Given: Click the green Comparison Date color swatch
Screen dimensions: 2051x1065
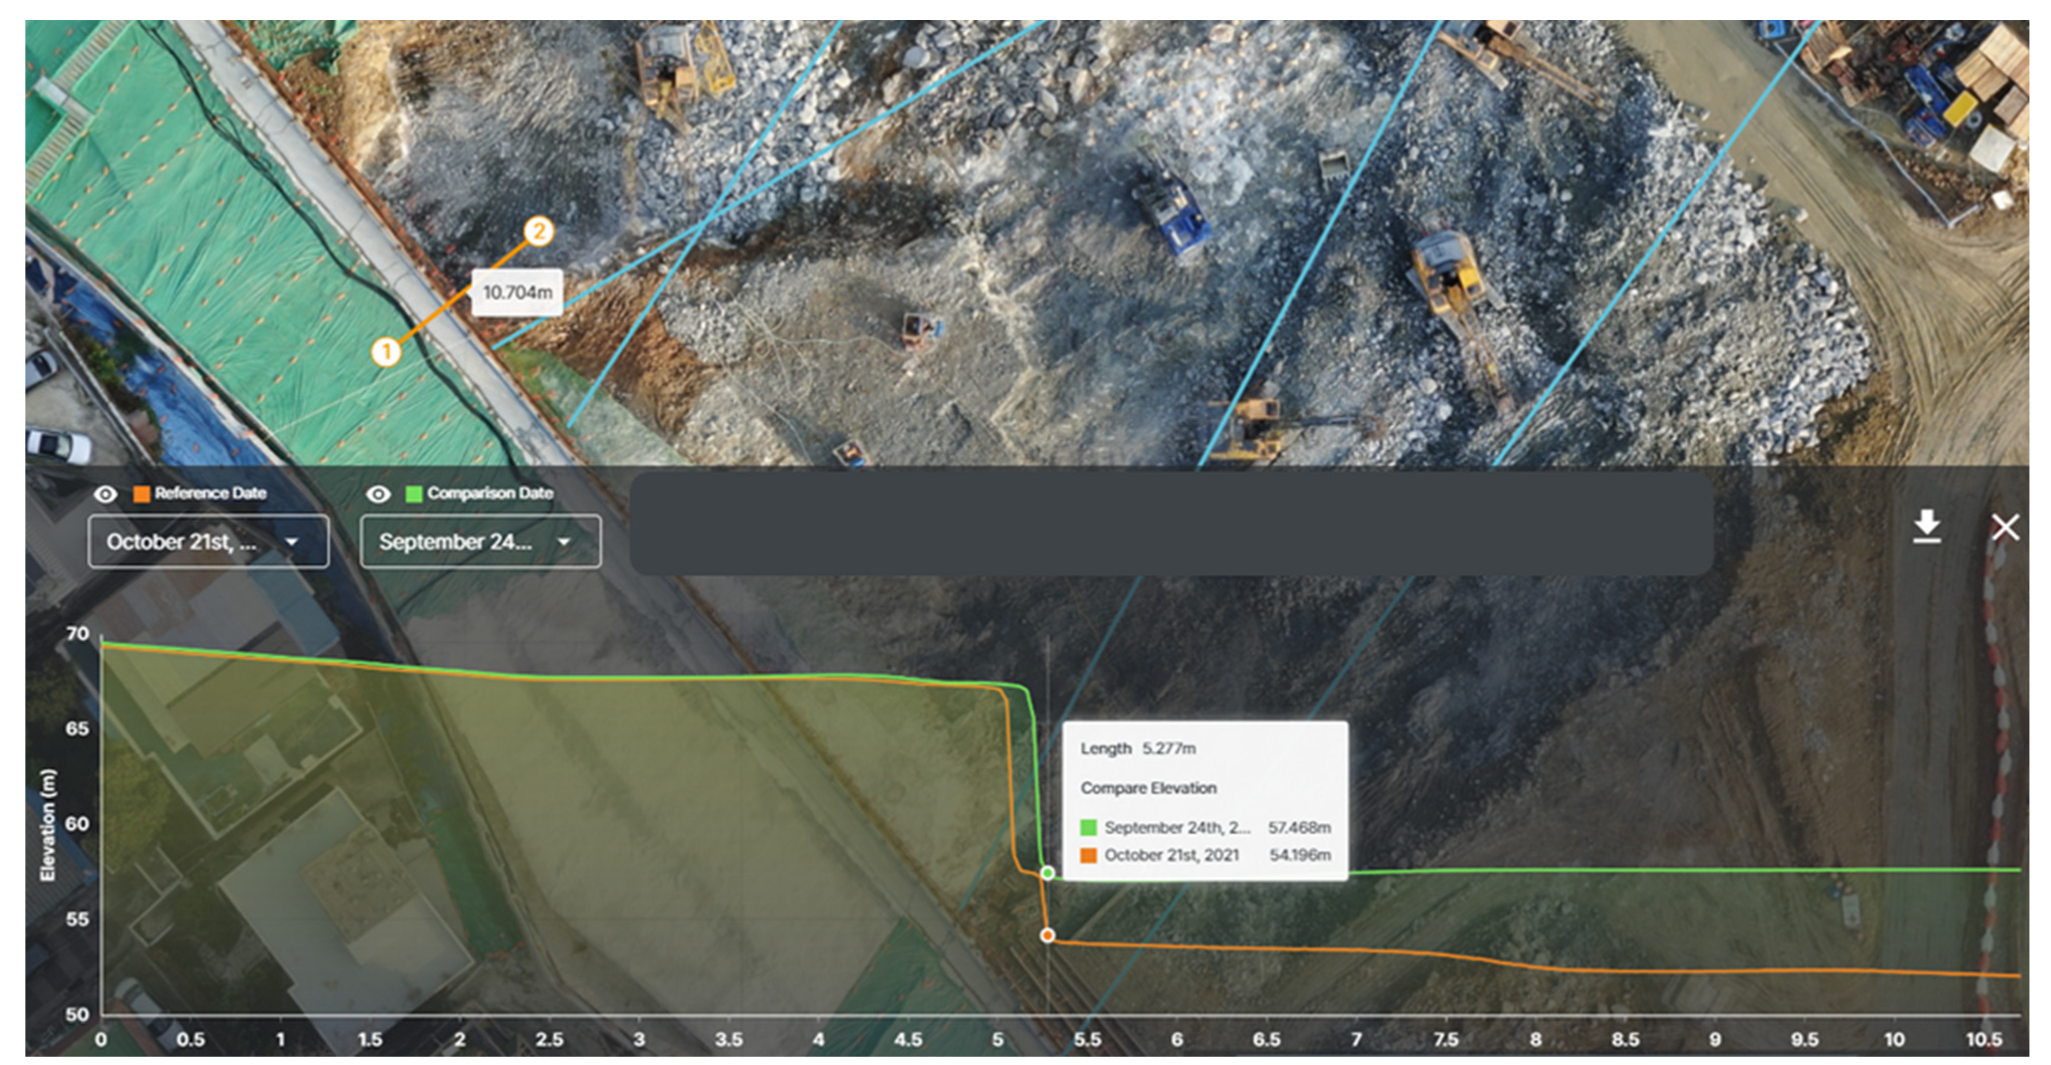Looking at the screenshot, I should [414, 494].
